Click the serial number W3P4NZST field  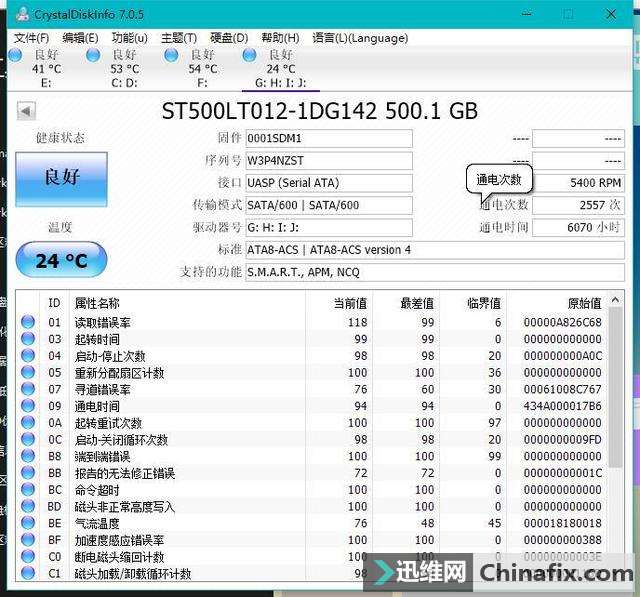[x=328, y=161]
